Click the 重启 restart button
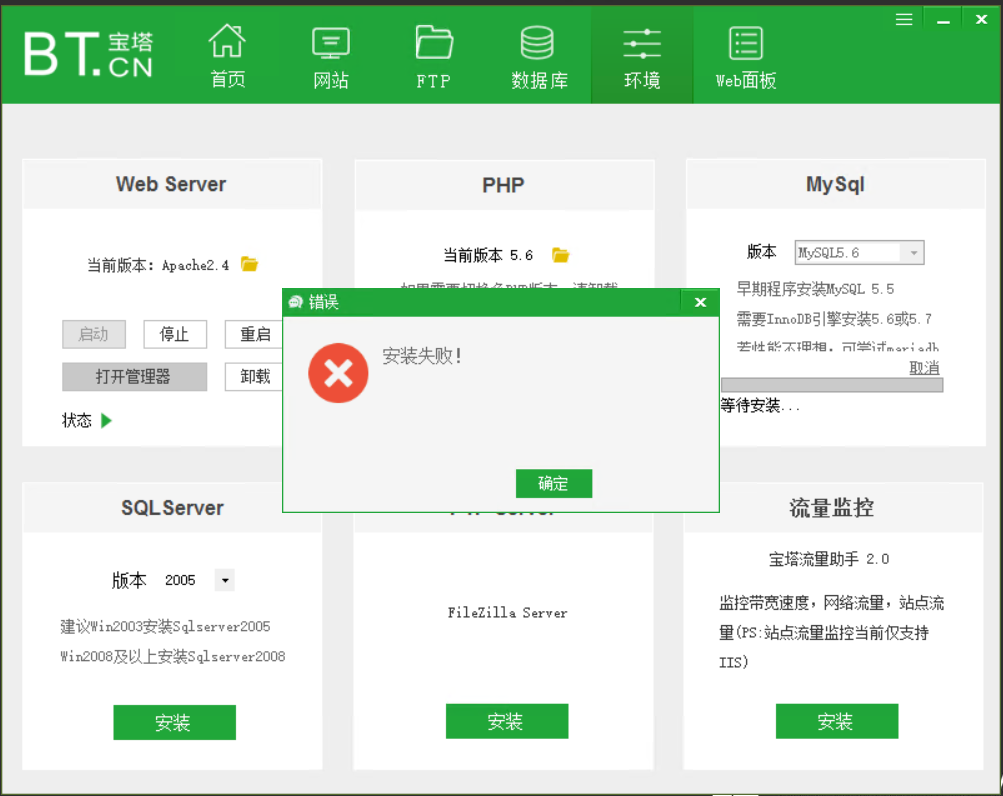This screenshot has width=1003, height=796. pos(253,334)
